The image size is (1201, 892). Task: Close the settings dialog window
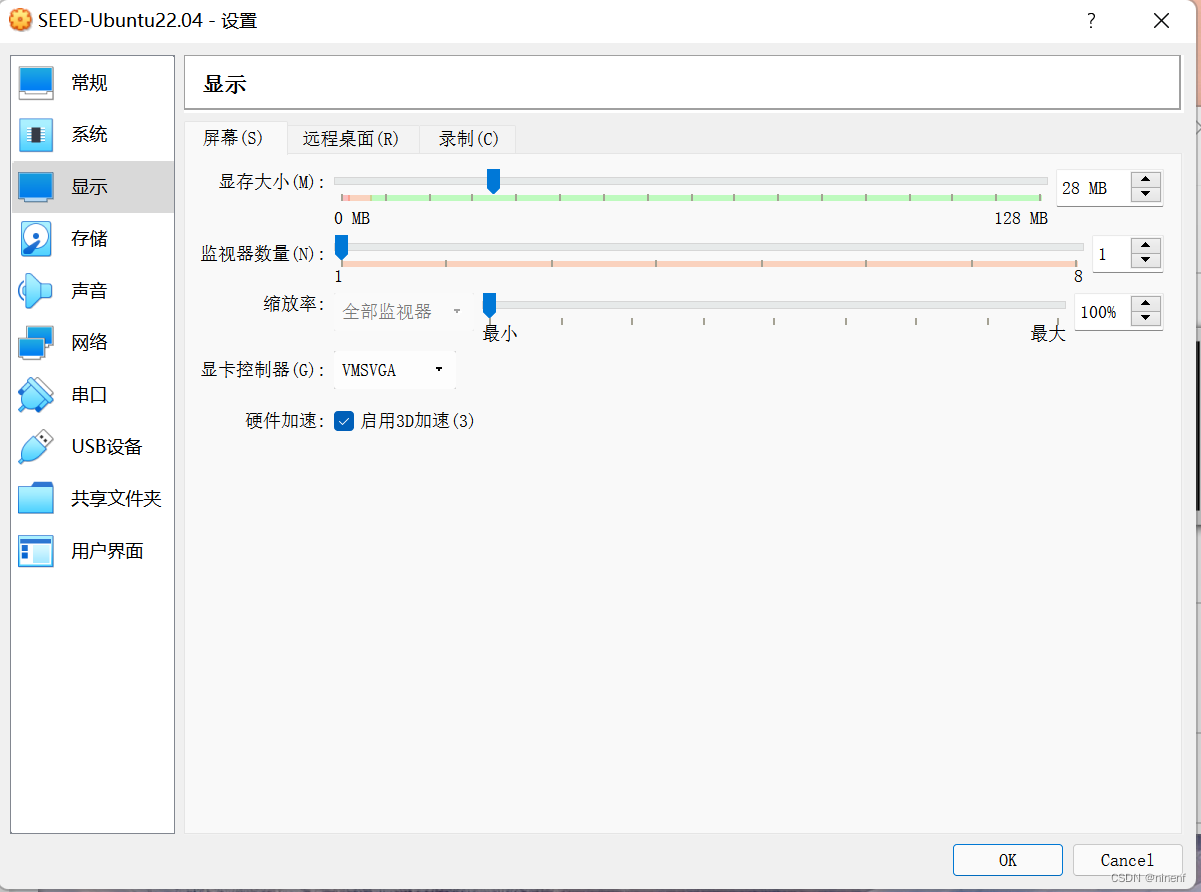tap(1161, 21)
